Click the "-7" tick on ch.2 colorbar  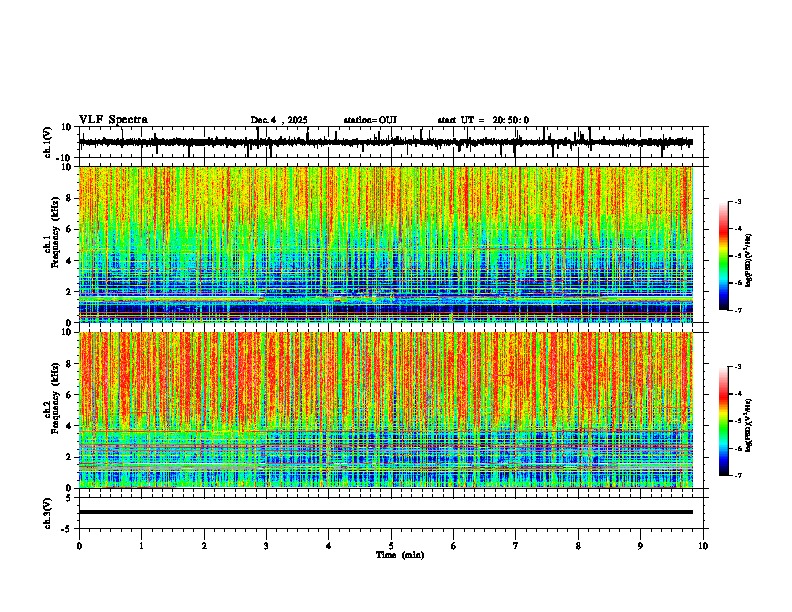point(737,476)
